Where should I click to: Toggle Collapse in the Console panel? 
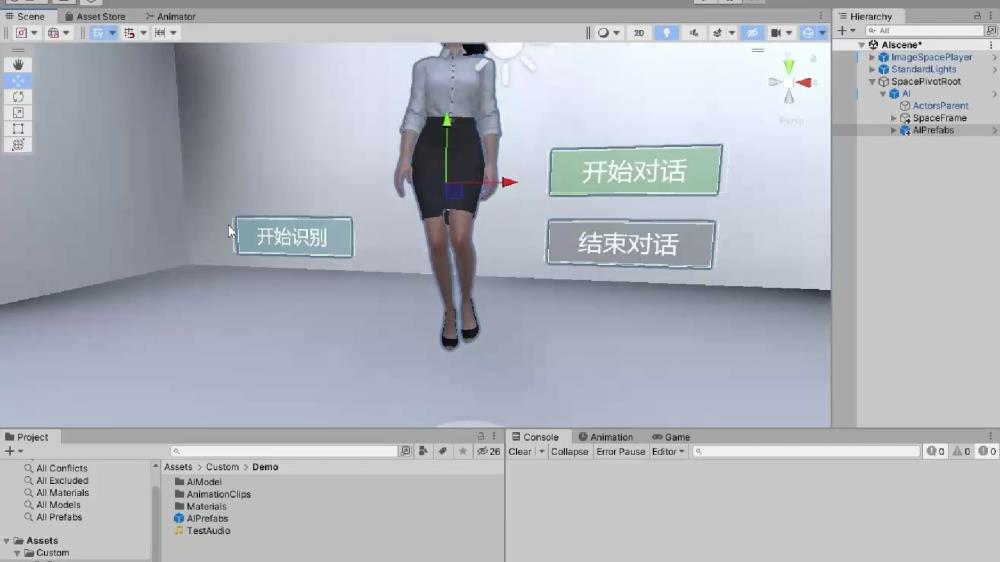click(x=569, y=452)
